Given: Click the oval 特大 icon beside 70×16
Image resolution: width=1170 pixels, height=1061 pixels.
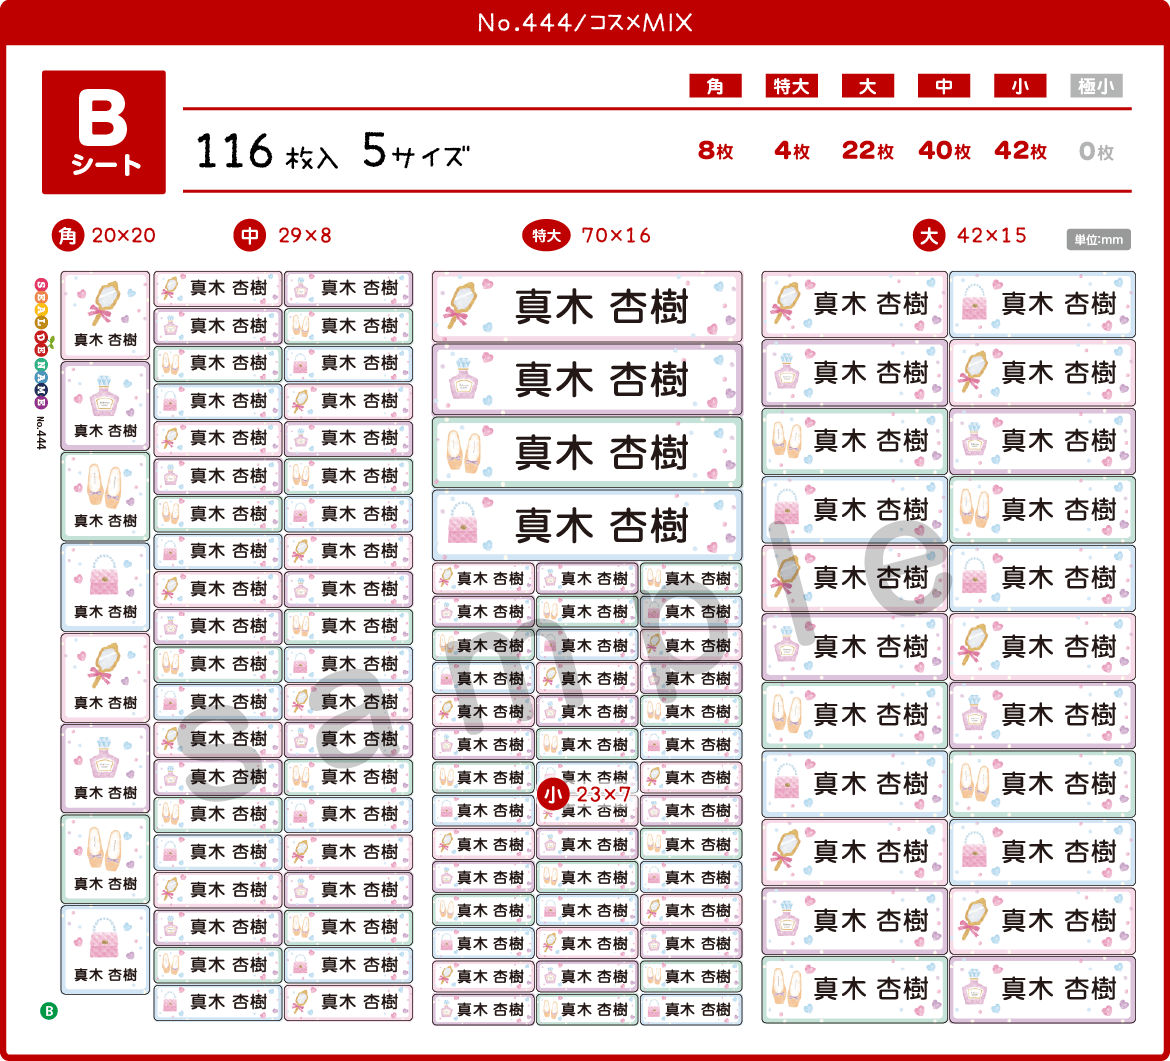Looking at the screenshot, I should click(x=546, y=236).
